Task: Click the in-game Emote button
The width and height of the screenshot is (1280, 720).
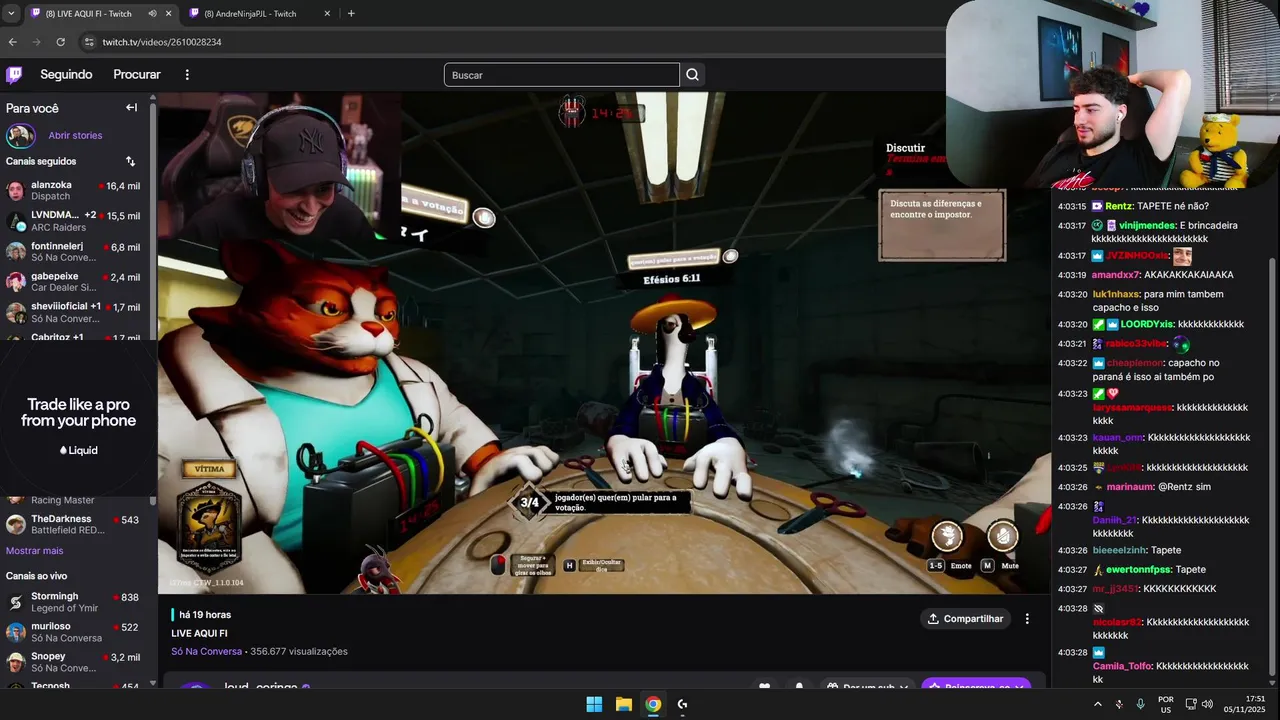Action: (x=947, y=536)
